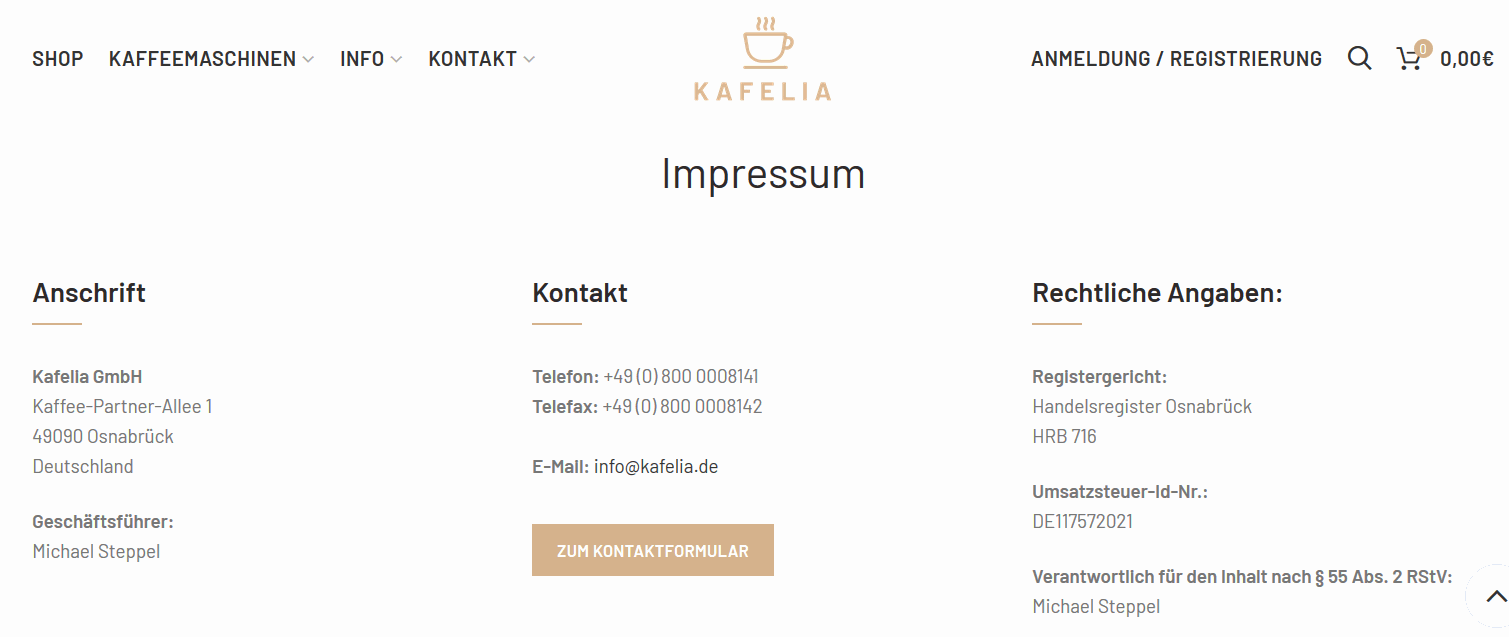The height and width of the screenshot is (637, 1509).
Task: Click the Kafelia wordmark text
Action: click(x=762, y=91)
